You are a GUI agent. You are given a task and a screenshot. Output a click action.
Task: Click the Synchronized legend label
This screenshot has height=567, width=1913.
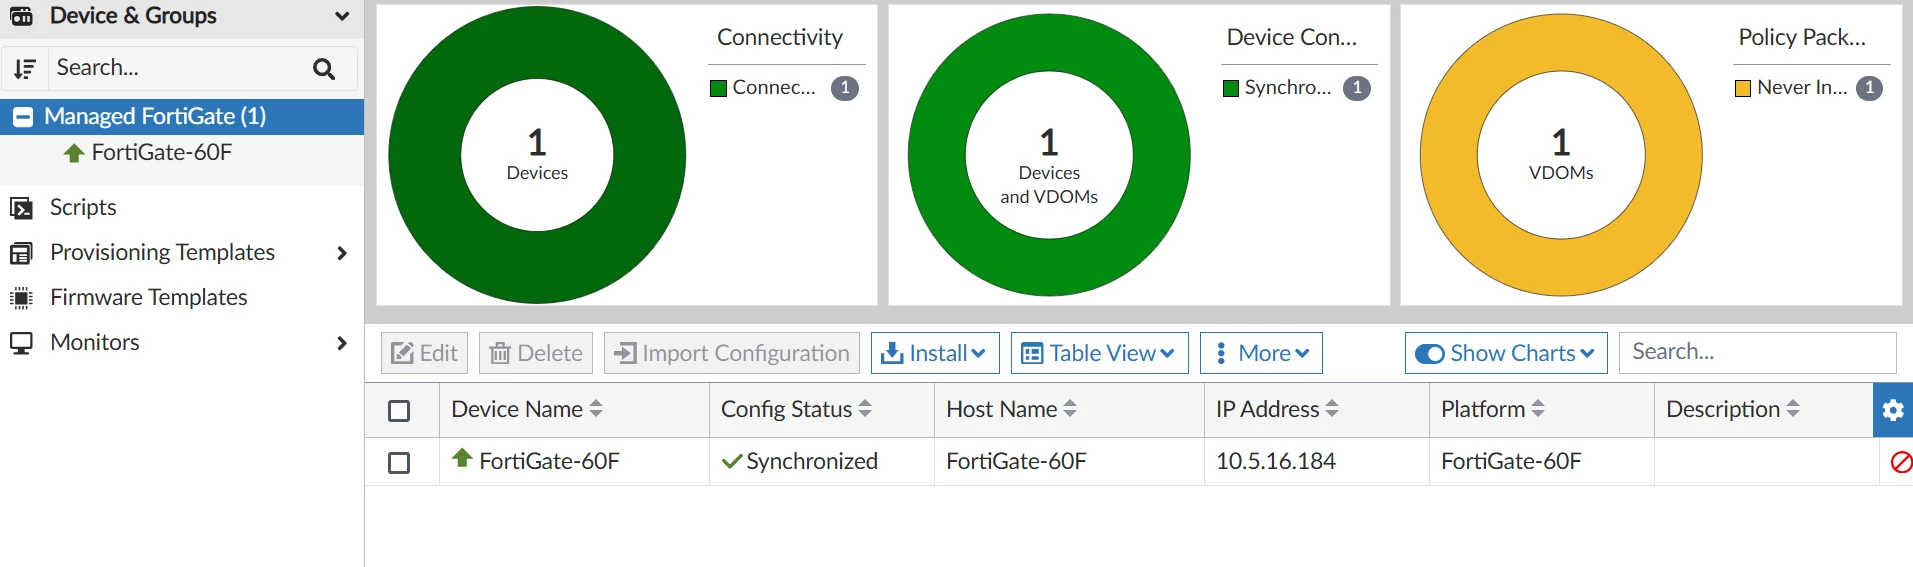pos(1288,87)
